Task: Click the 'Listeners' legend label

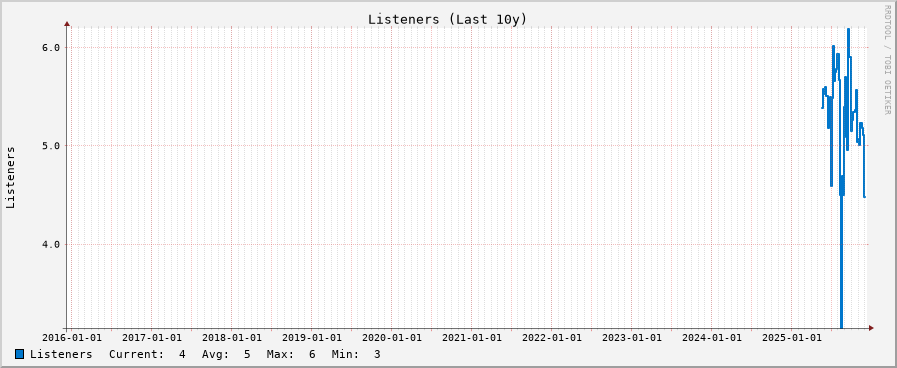Action: pyautogui.click(x=61, y=354)
